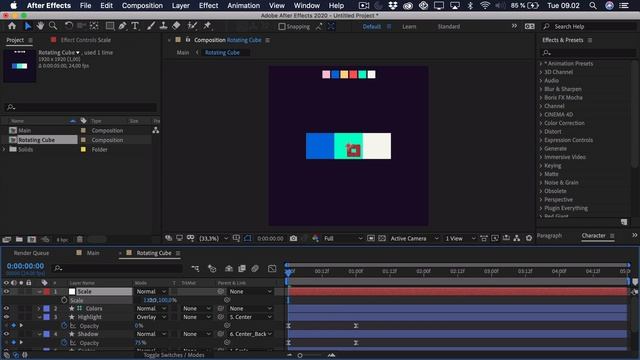Hide the Highlight layer with its eye icon
This screenshot has height=360, width=640.
coord(6,317)
